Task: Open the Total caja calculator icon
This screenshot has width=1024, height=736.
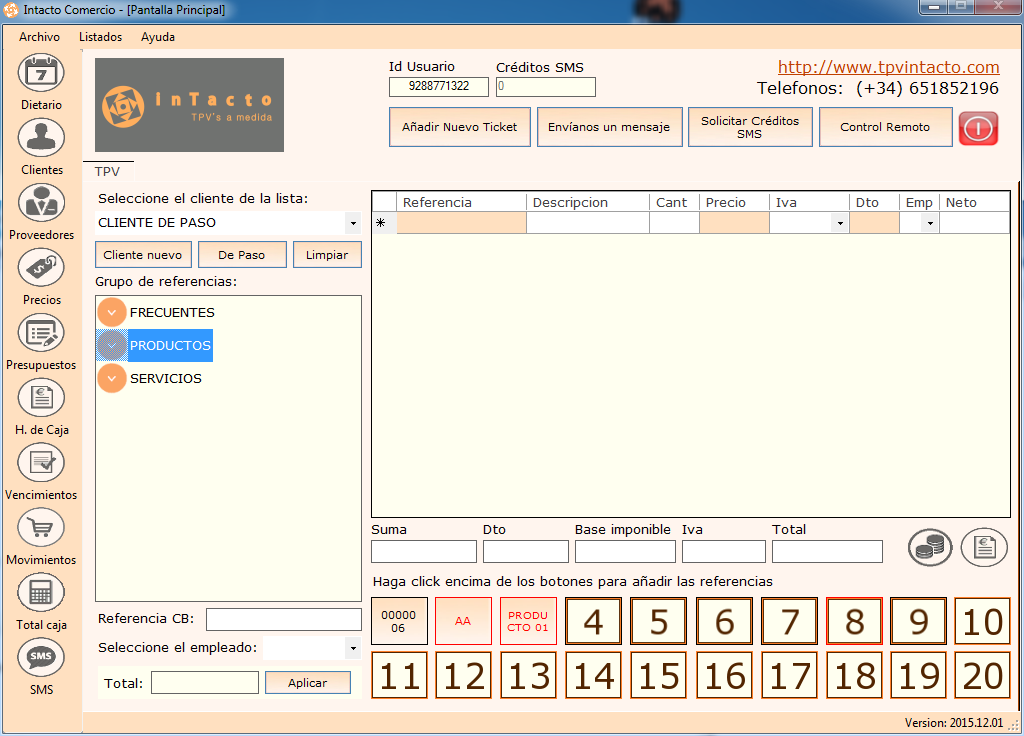Action: pos(41,593)
